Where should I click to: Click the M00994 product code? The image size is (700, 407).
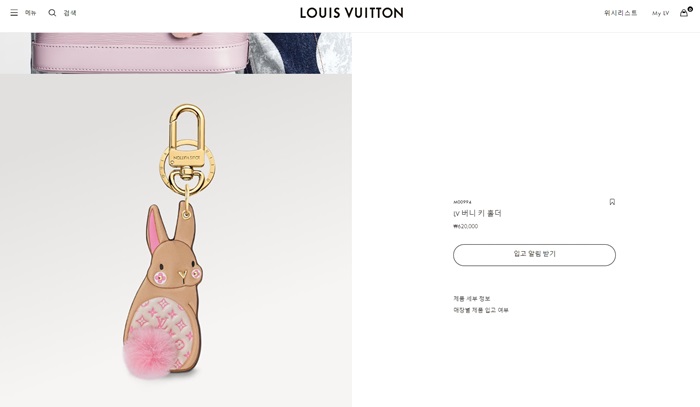coord(462,202)
